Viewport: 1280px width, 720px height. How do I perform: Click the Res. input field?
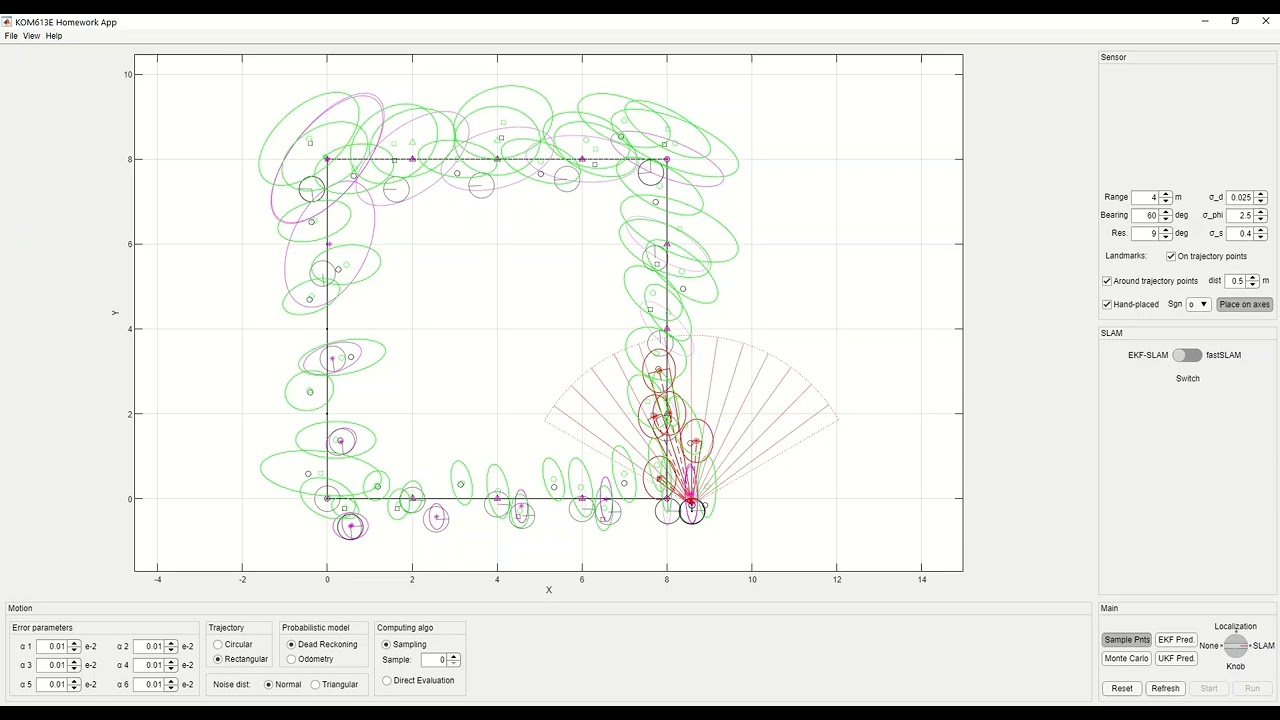pos(1145,233)
